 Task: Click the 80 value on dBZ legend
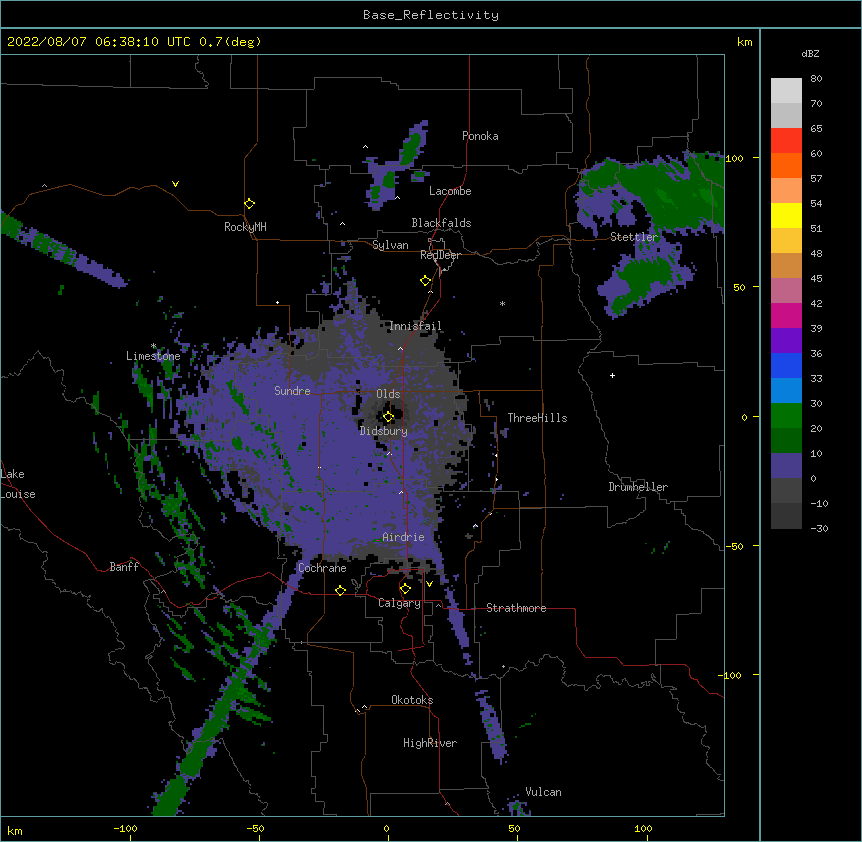(816, 79)
